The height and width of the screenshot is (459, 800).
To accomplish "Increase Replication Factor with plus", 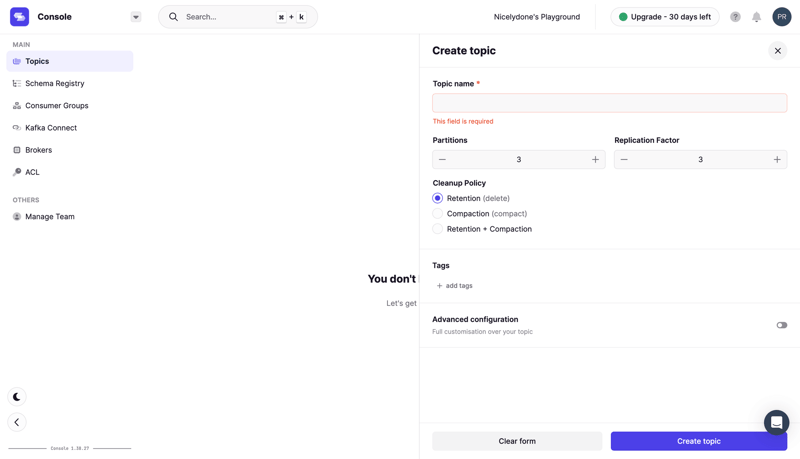I will coord(777,160).
